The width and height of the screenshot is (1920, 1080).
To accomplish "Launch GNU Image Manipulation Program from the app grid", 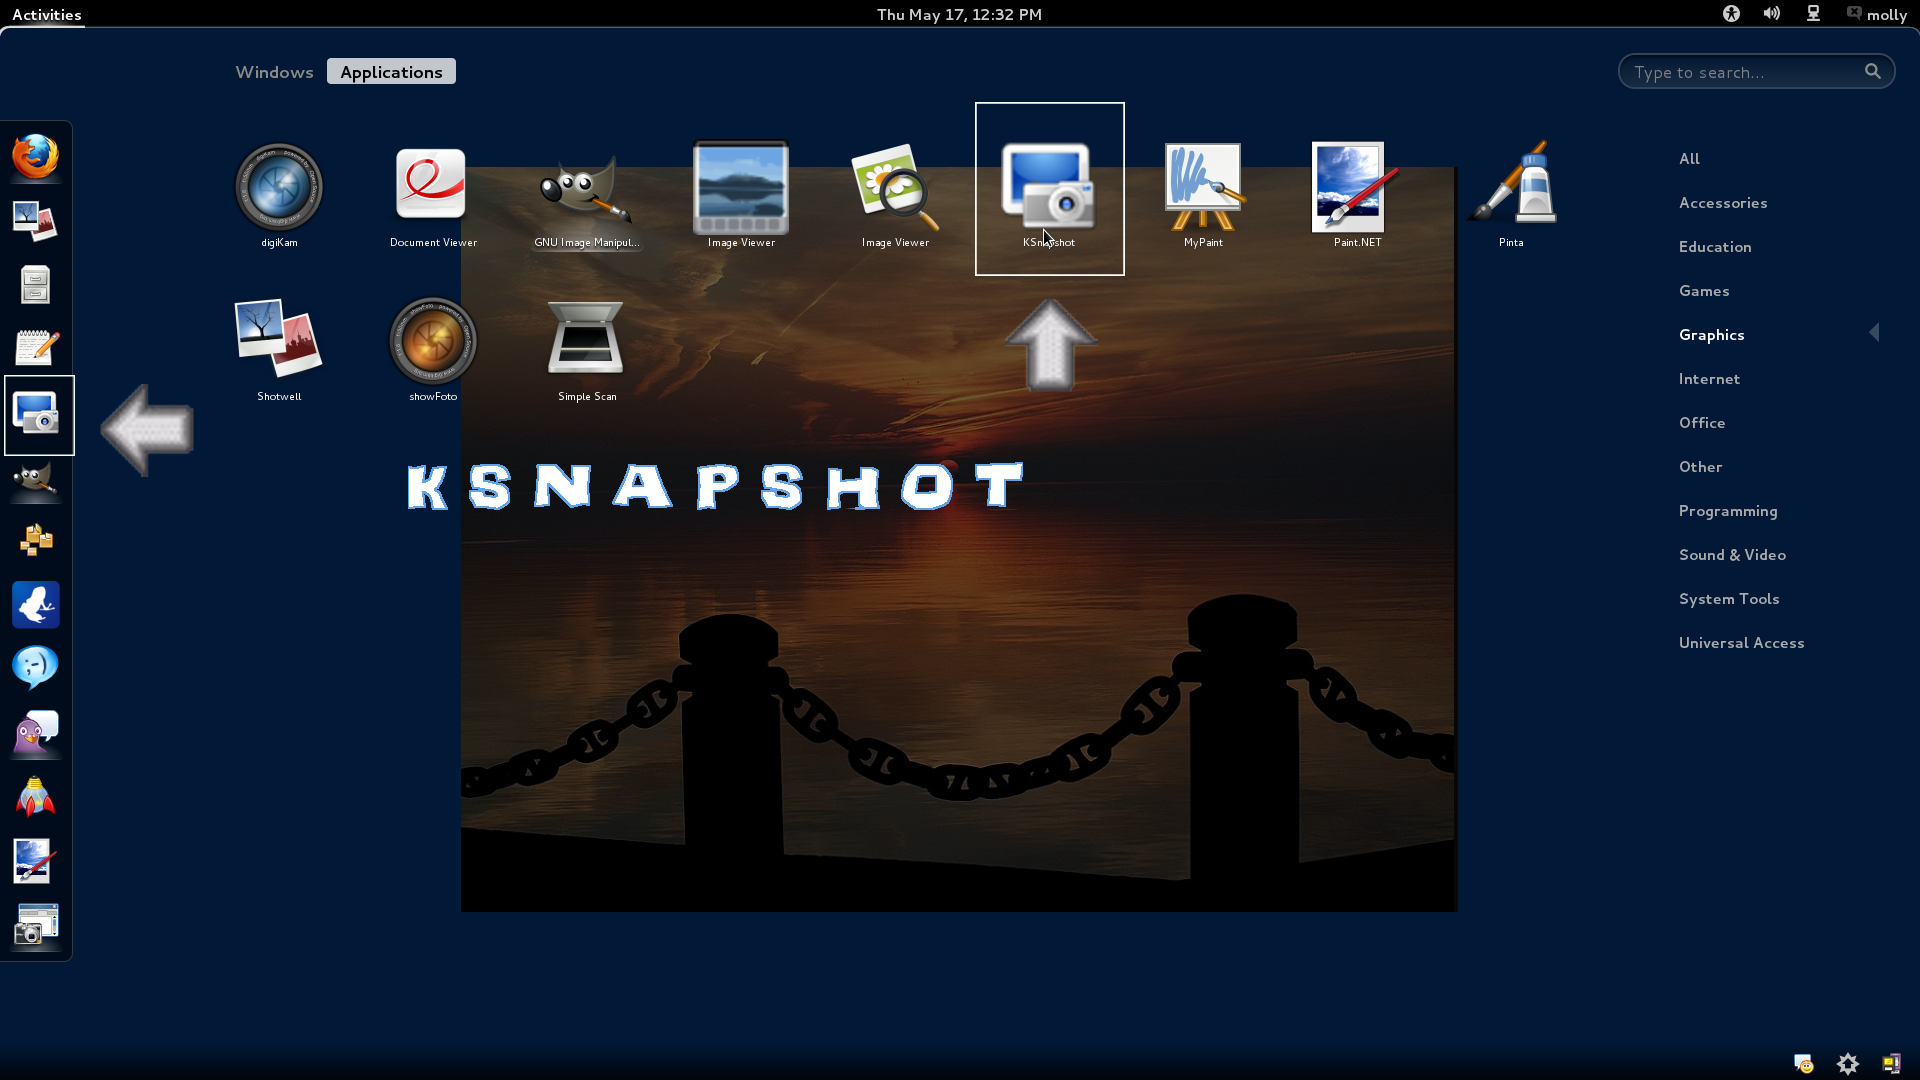I will point(586,189).
